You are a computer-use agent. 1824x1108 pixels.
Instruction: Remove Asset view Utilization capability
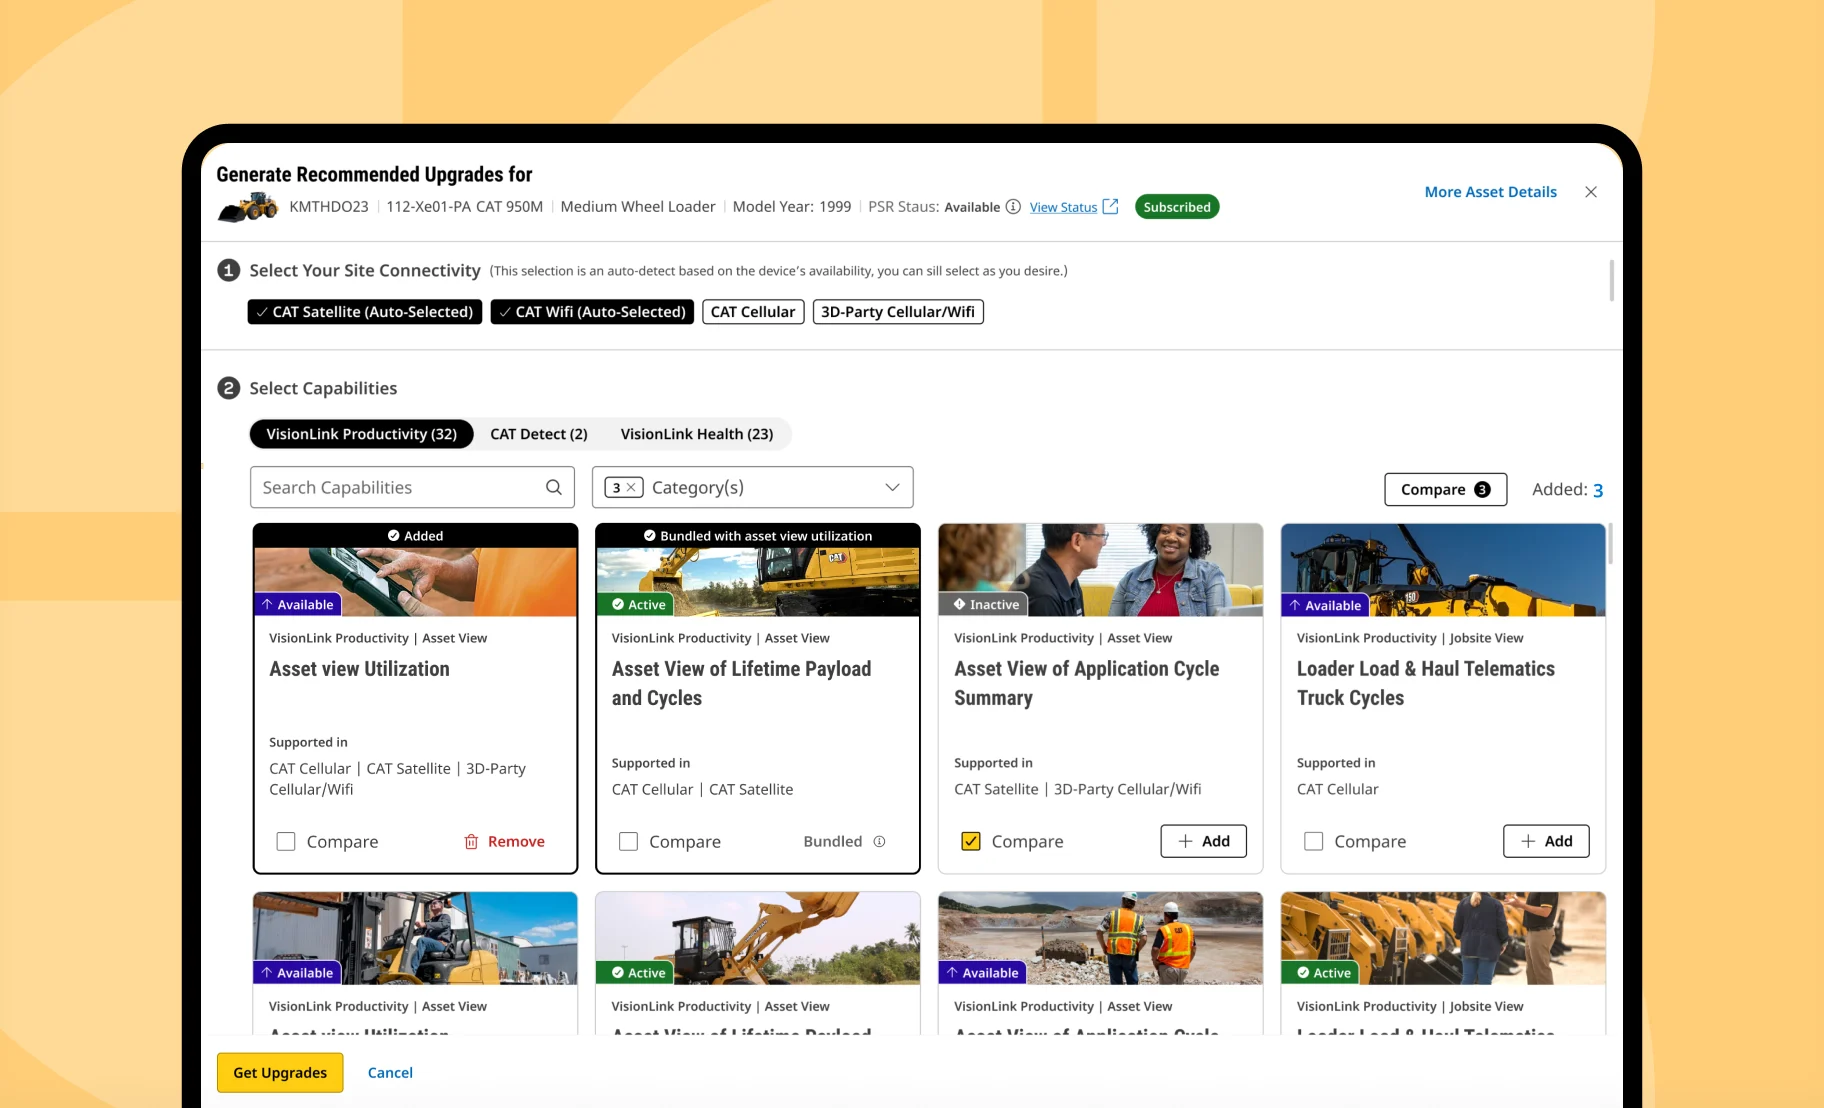coord(505,842)
